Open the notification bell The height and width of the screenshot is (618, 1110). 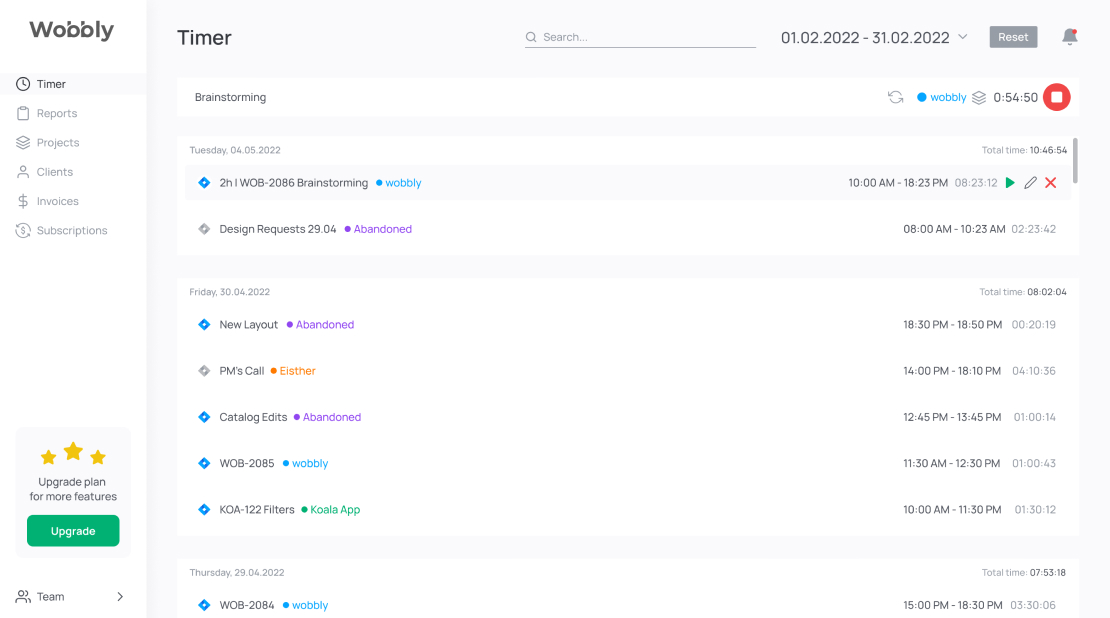[1070, 37]
